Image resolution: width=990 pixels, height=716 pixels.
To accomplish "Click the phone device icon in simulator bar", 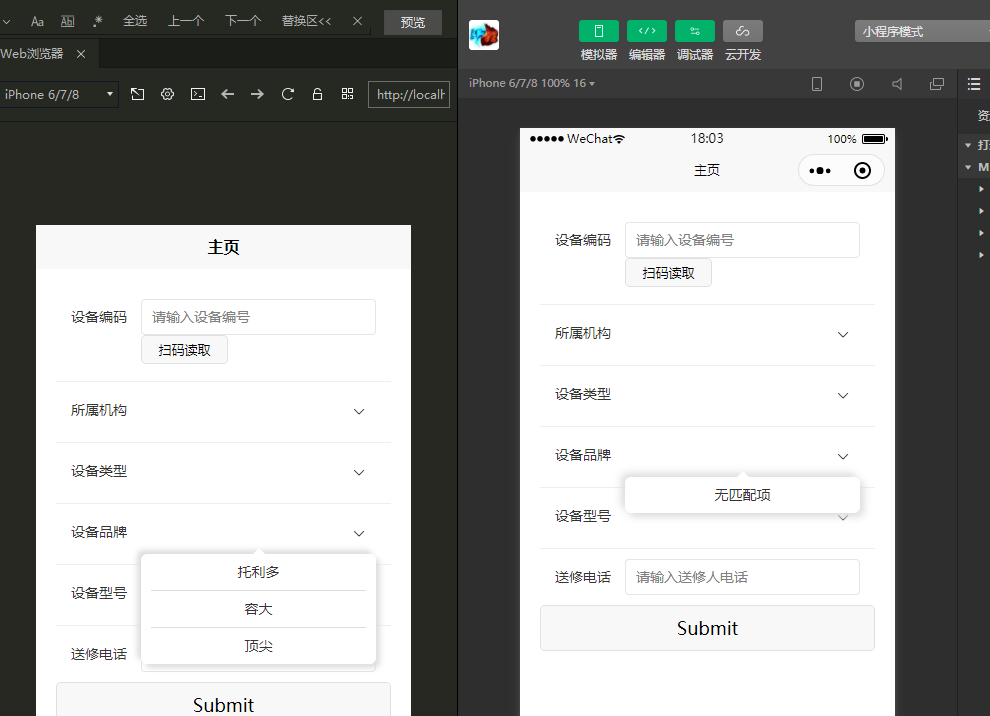I will coord(816,84).
